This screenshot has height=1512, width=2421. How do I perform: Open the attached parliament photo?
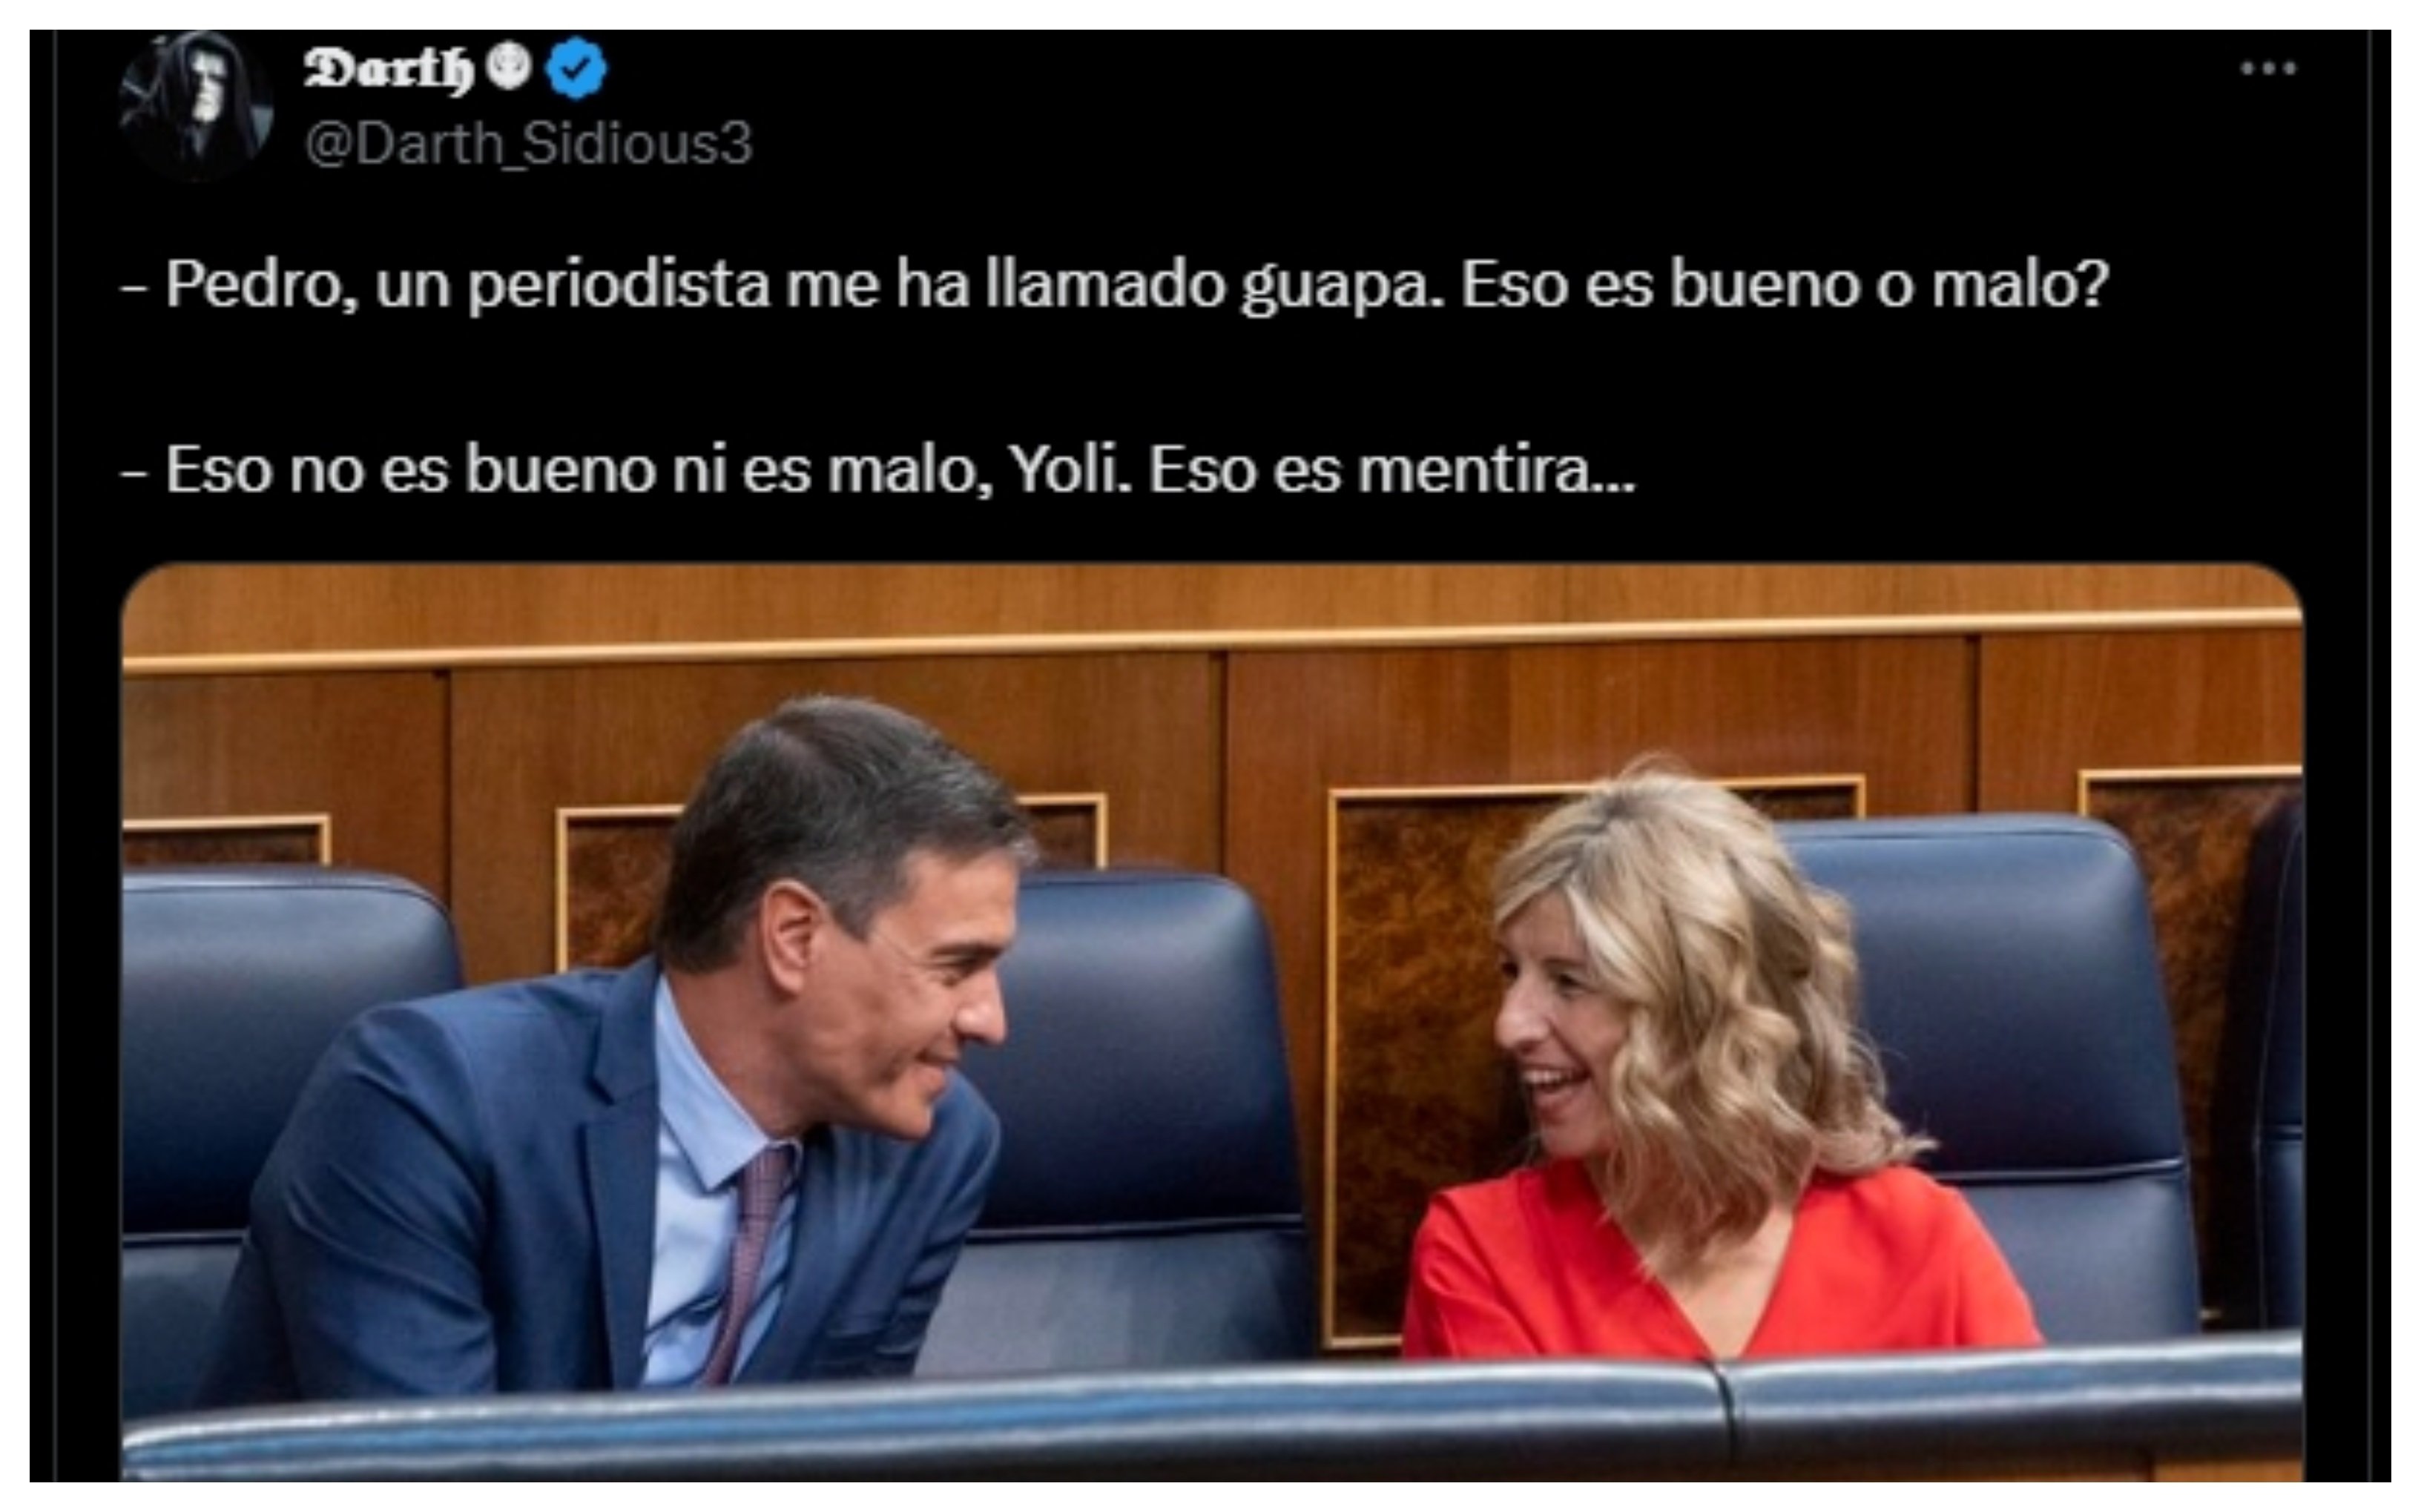coord(1212,1022)
